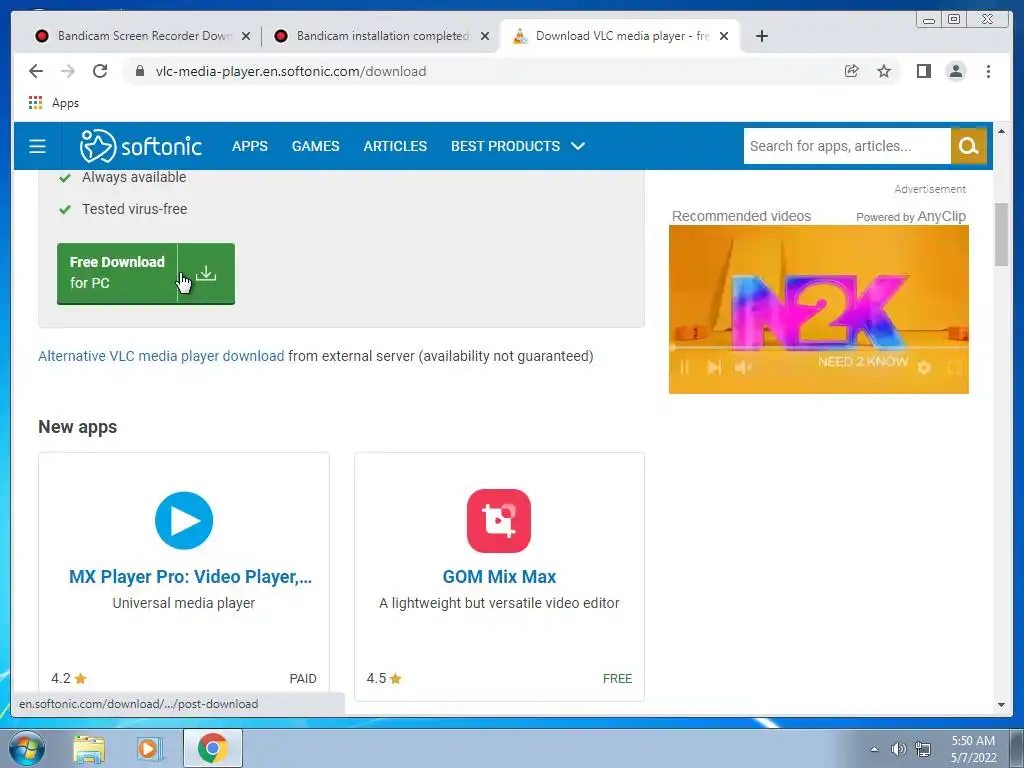Click the download arrow icon on green button
The image size is (1024, 768).
(x=206, y=273)
